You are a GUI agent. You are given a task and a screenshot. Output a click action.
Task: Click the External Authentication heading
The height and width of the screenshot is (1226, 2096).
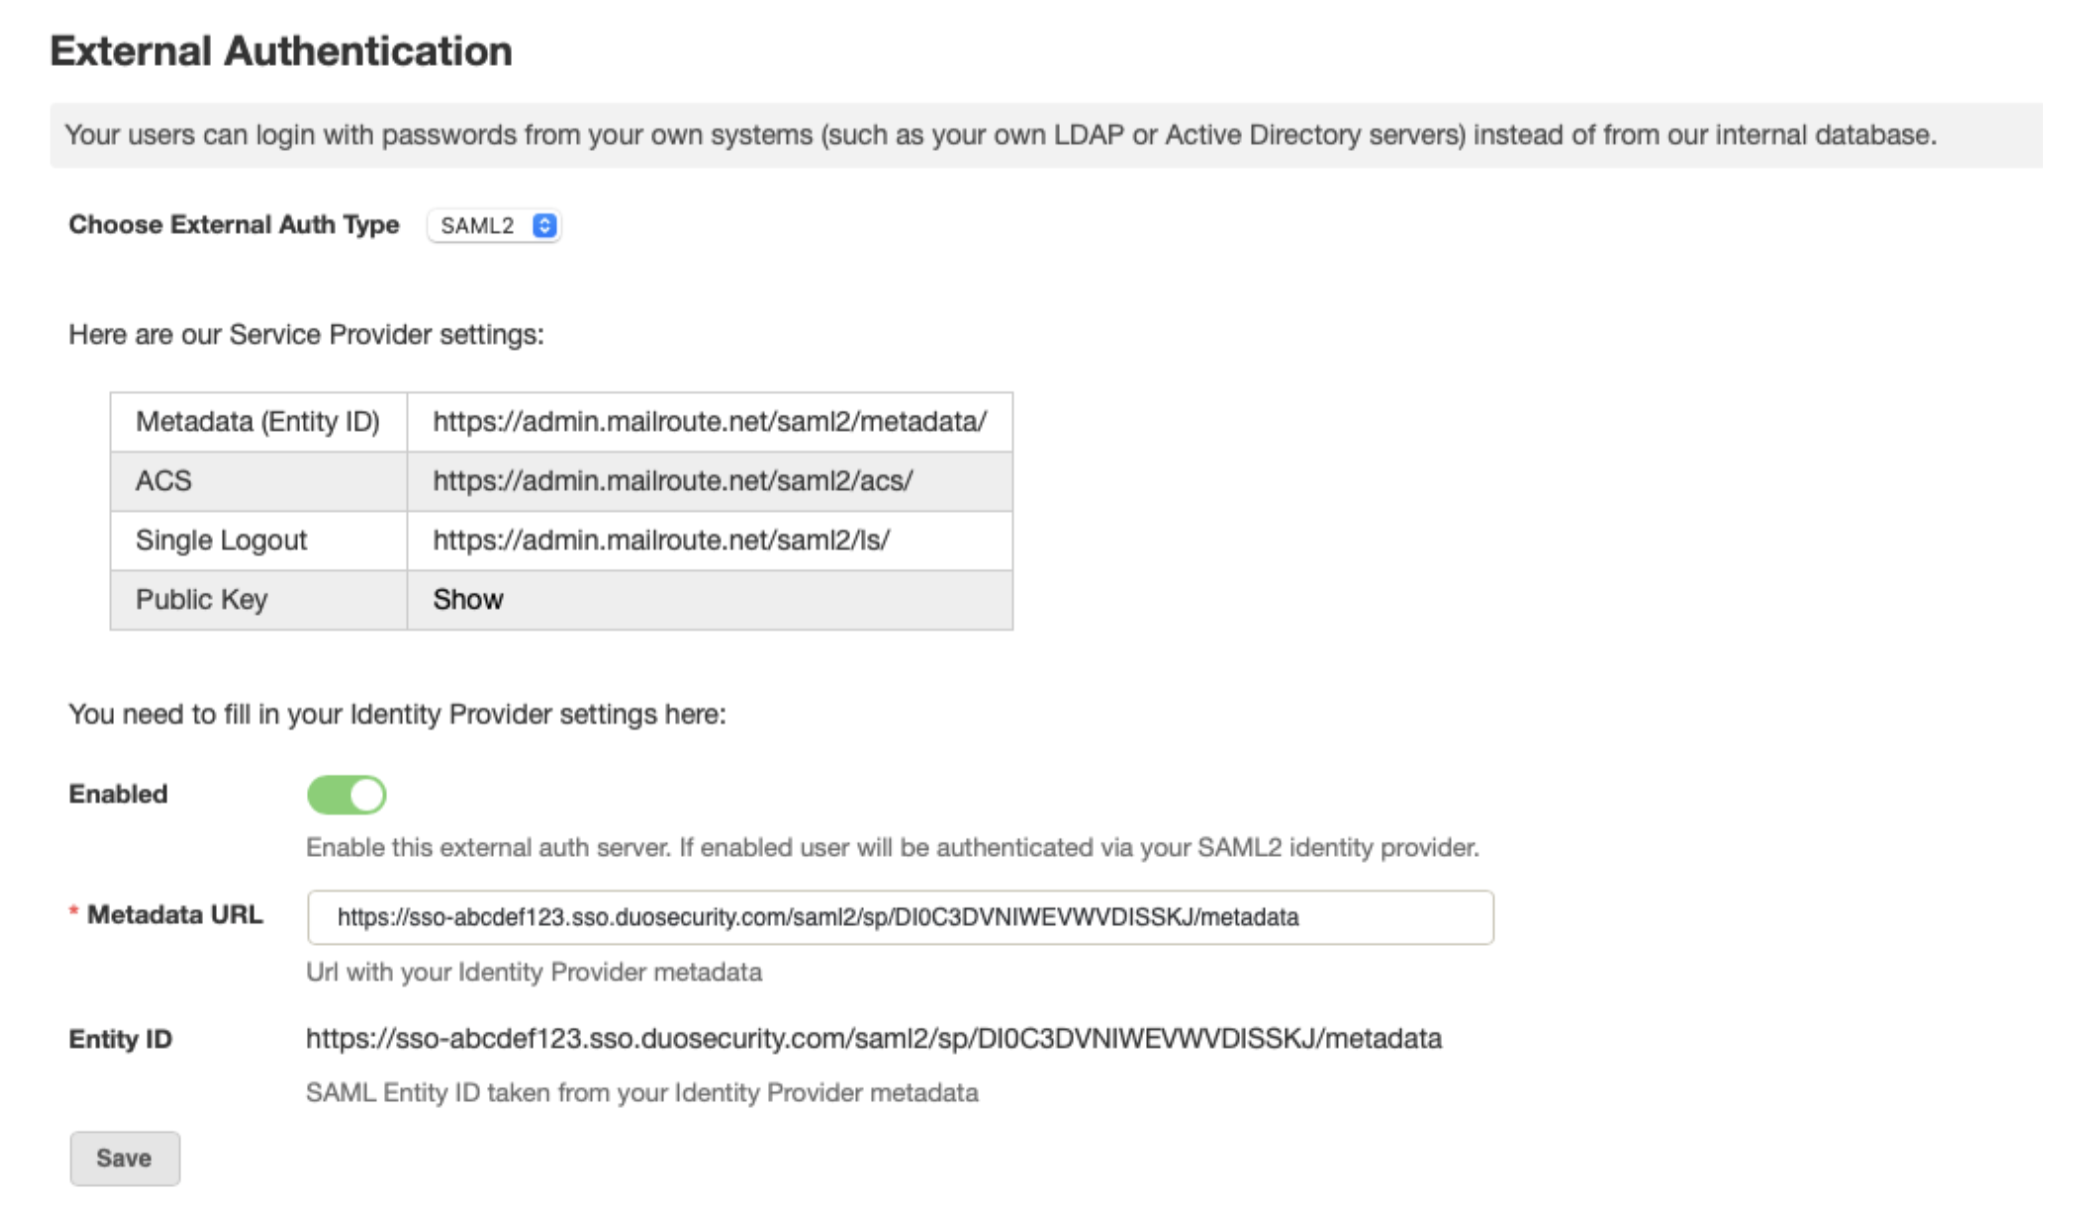pos(281,51)
